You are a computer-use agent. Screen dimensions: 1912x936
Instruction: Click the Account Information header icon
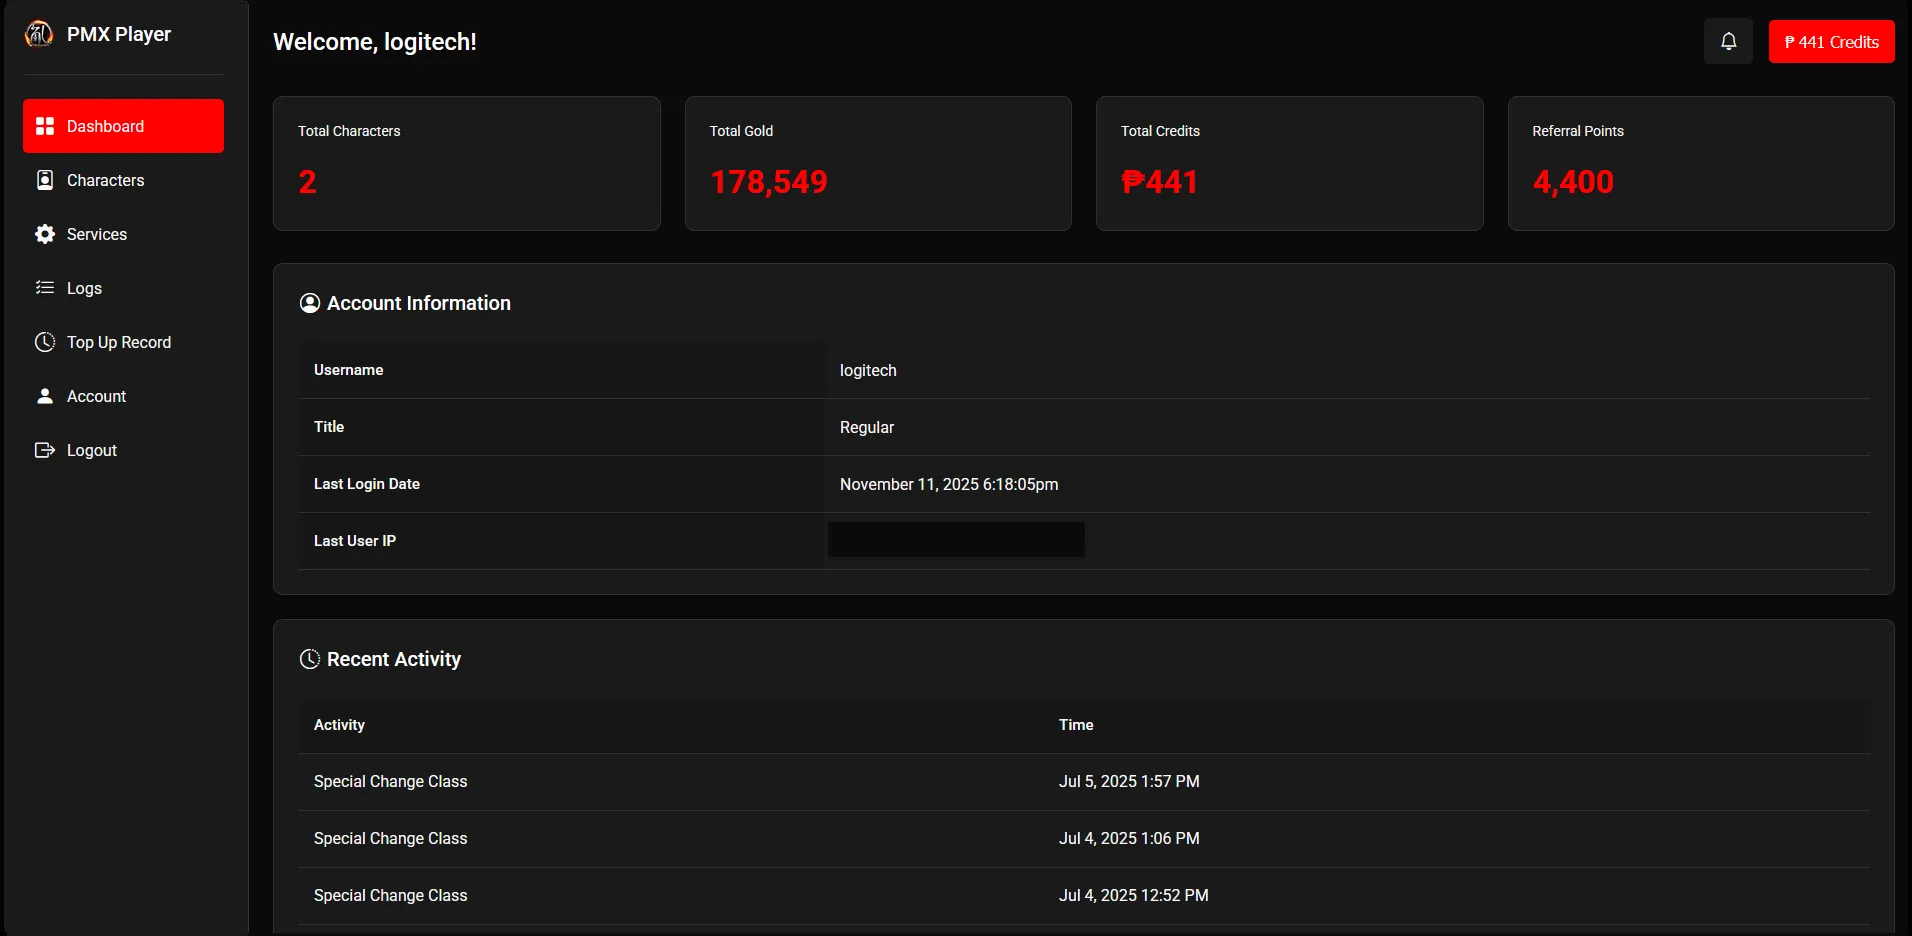pyautogui.click(x=310, y=303)
